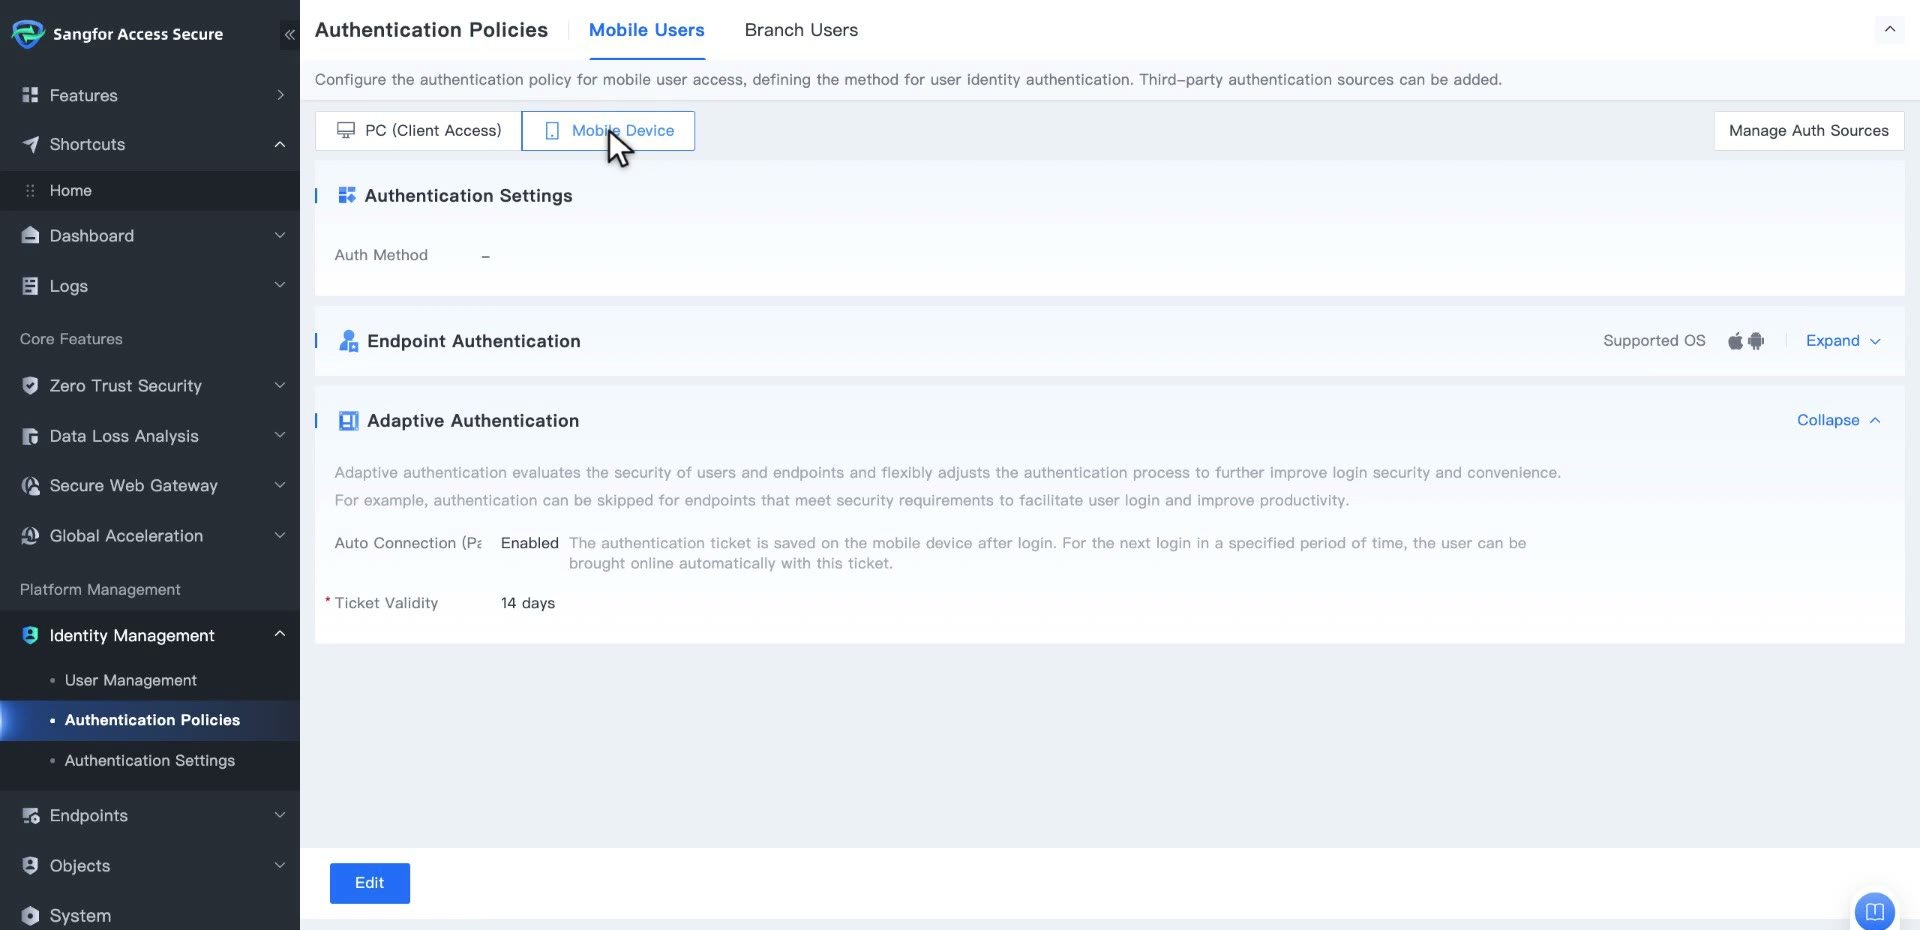Select the Mobile Device tab
Image resolution: width=1920 pixels, height=930 pixels.
tap(608, 131)
